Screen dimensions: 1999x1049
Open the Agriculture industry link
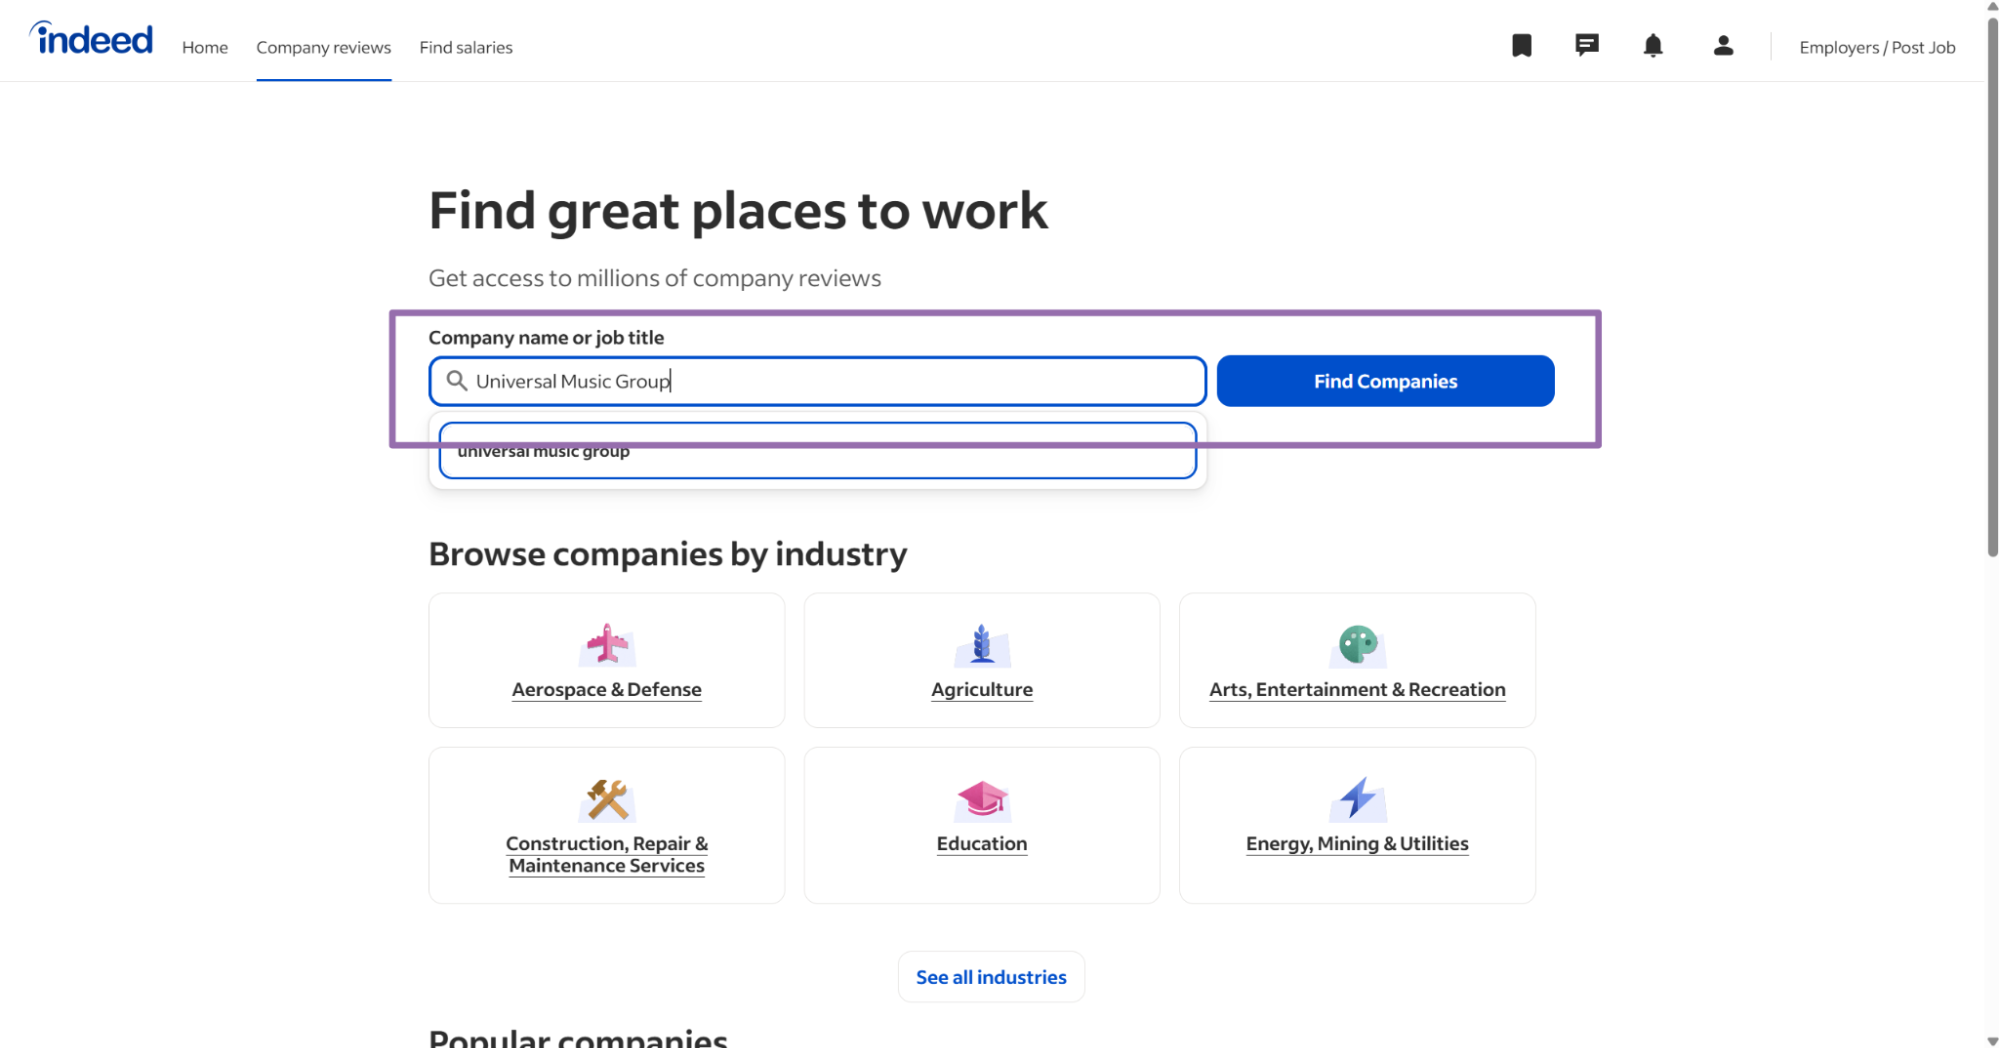tap(982, 690)
